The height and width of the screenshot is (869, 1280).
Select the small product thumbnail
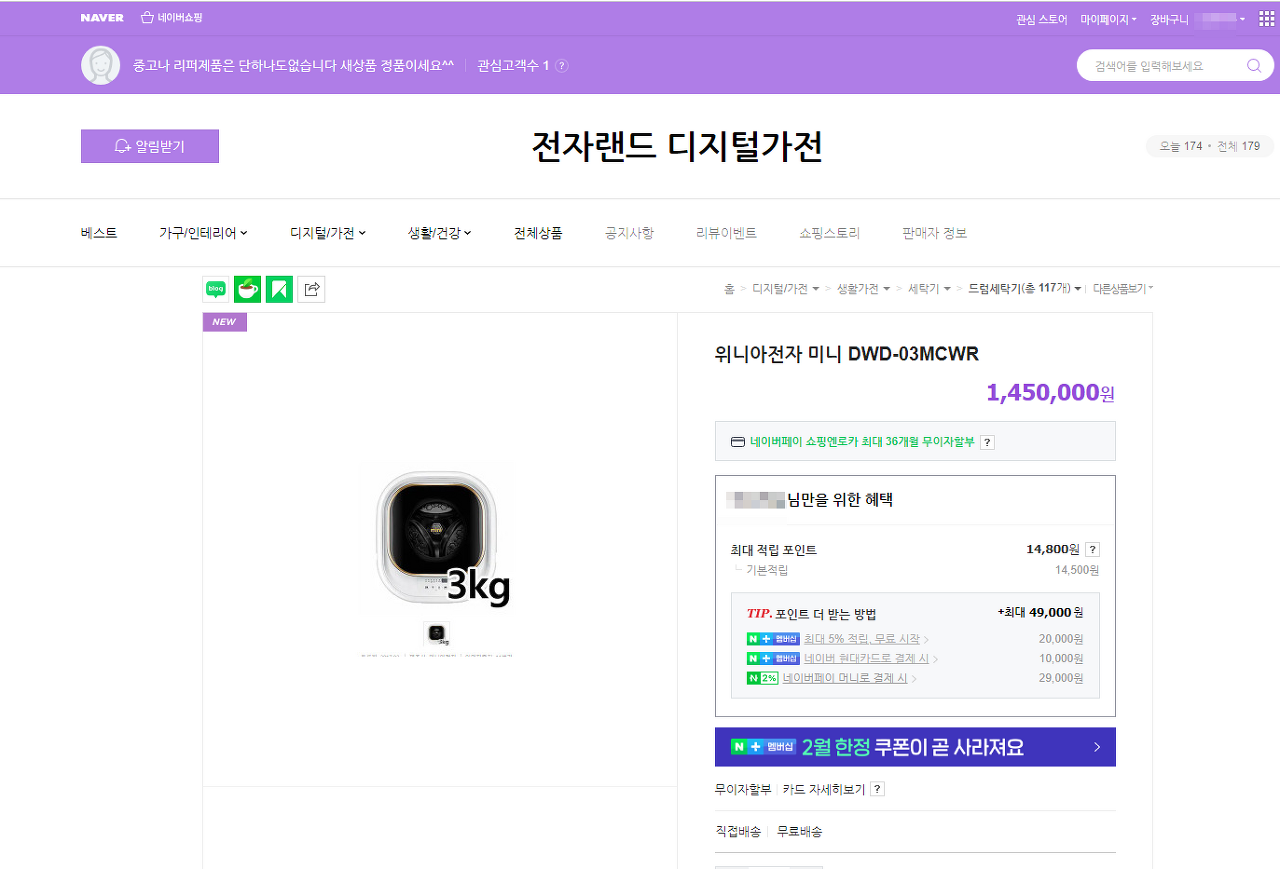pyautogui.click(x=437, y=634)
